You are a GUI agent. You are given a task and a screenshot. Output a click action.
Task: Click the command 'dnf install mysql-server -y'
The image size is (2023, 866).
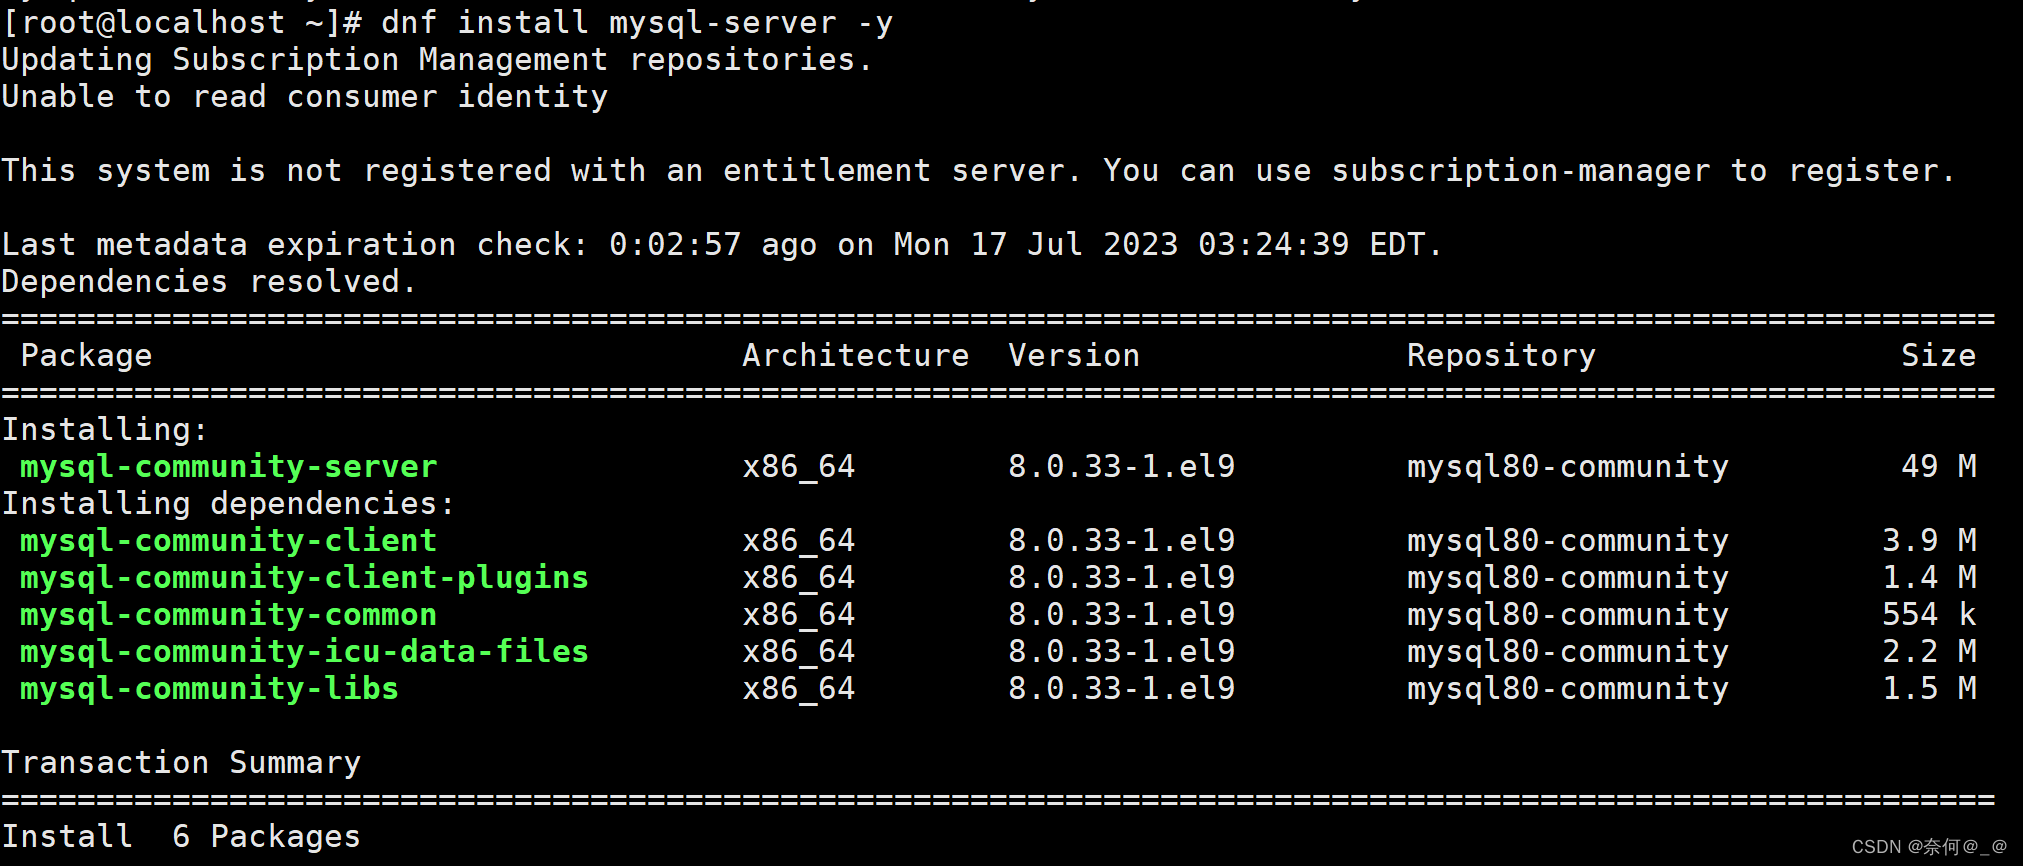point(637,22)
